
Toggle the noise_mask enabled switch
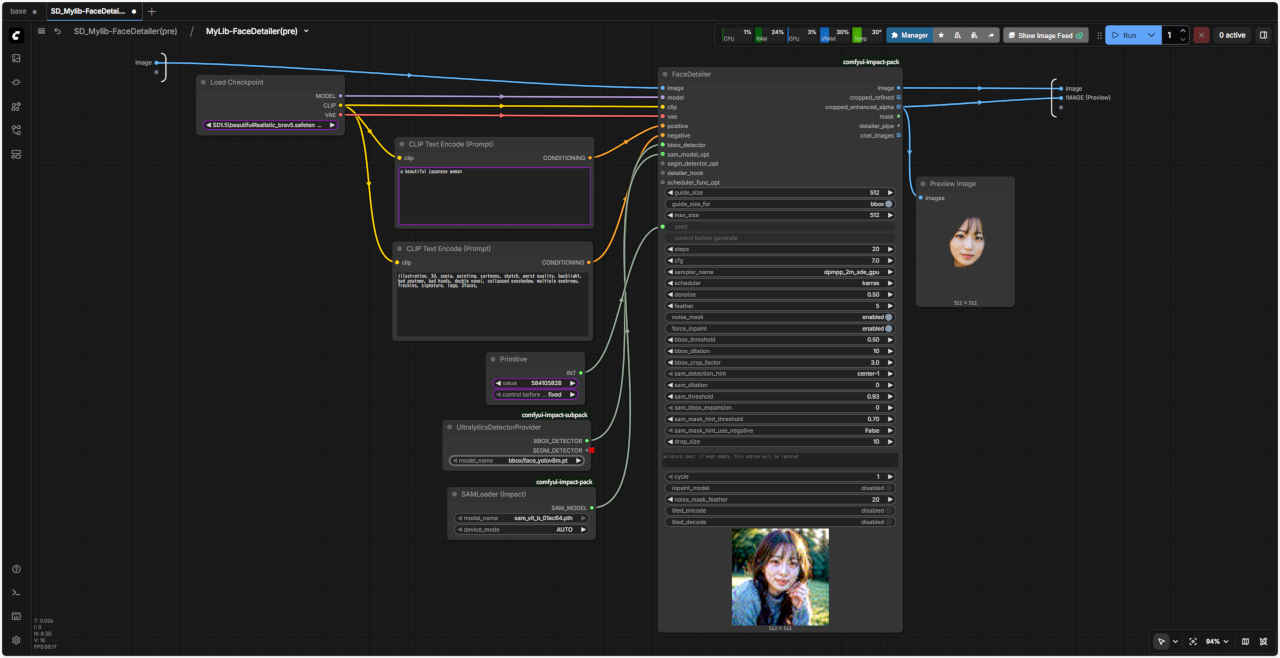888,317
